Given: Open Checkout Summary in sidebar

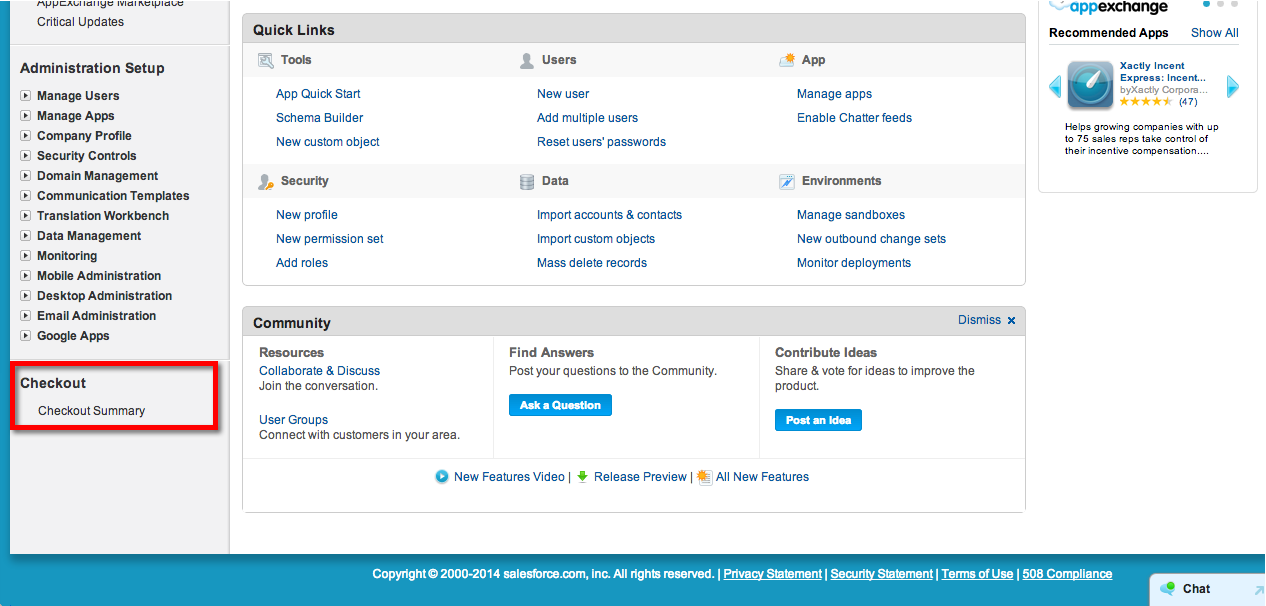Looking at the screenshot, I should click(91, 411).
